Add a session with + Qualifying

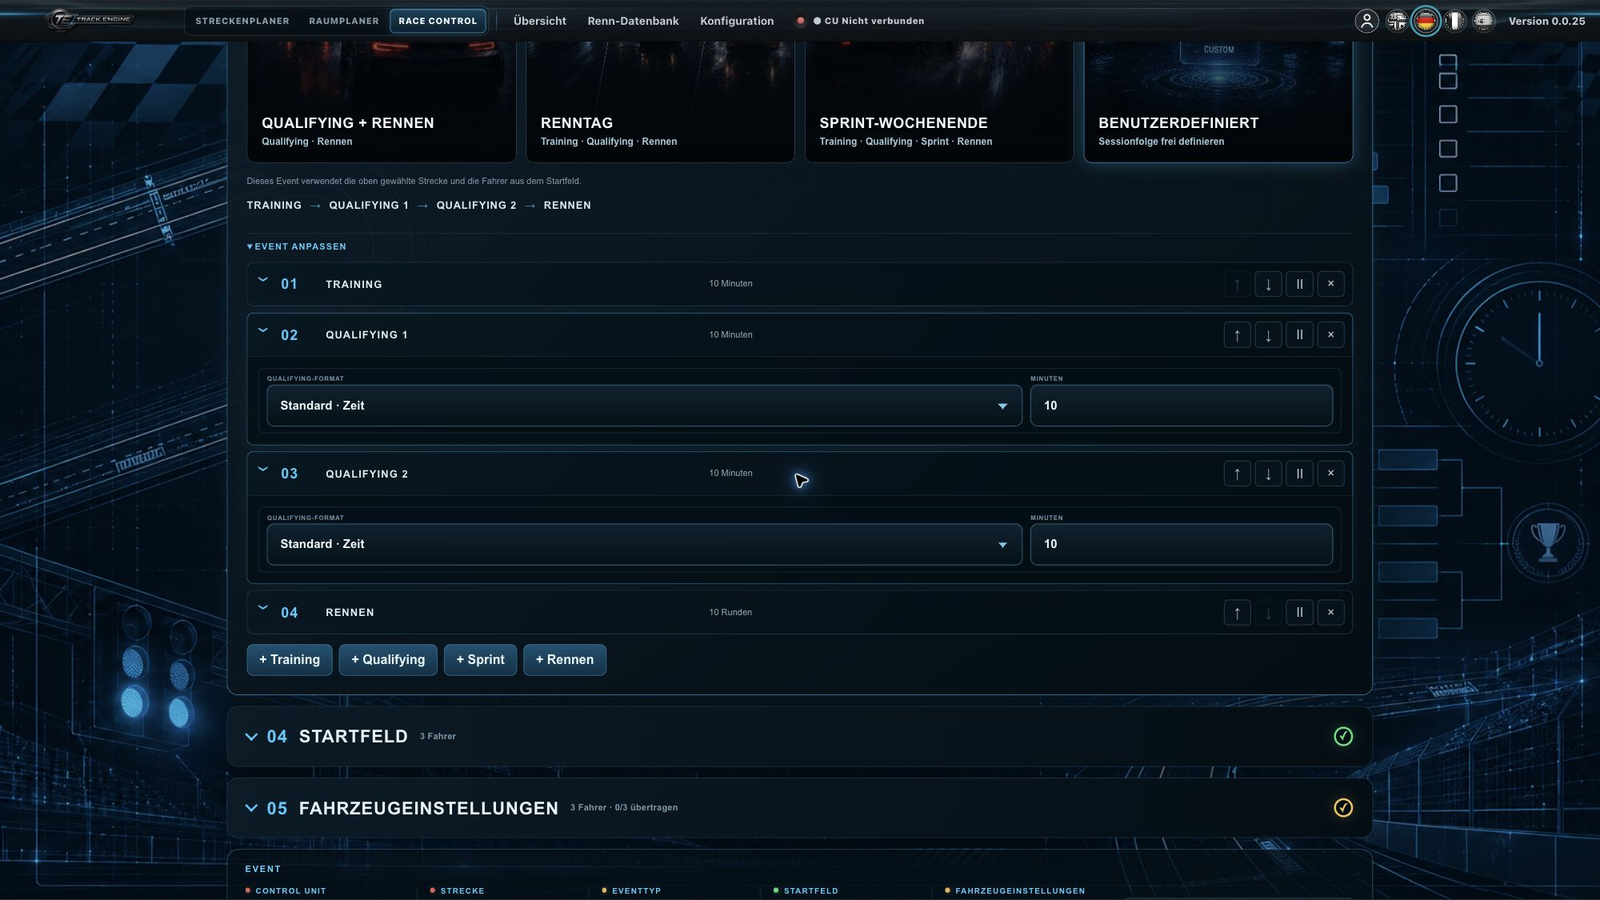coord(388,660)
